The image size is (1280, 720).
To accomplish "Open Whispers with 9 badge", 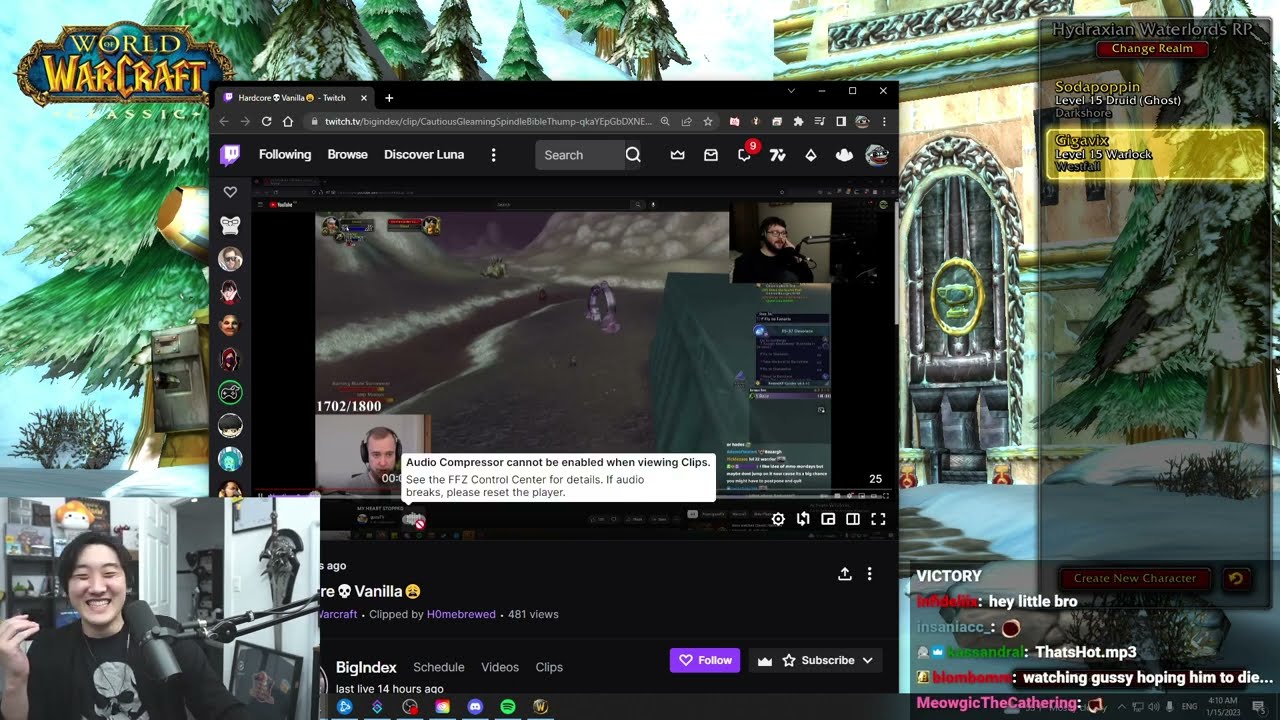I will [x=745, y=155].
